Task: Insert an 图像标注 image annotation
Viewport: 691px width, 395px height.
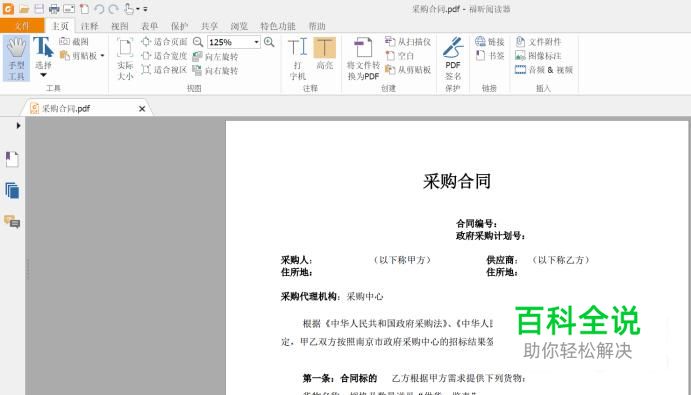Action: point(538,56)
